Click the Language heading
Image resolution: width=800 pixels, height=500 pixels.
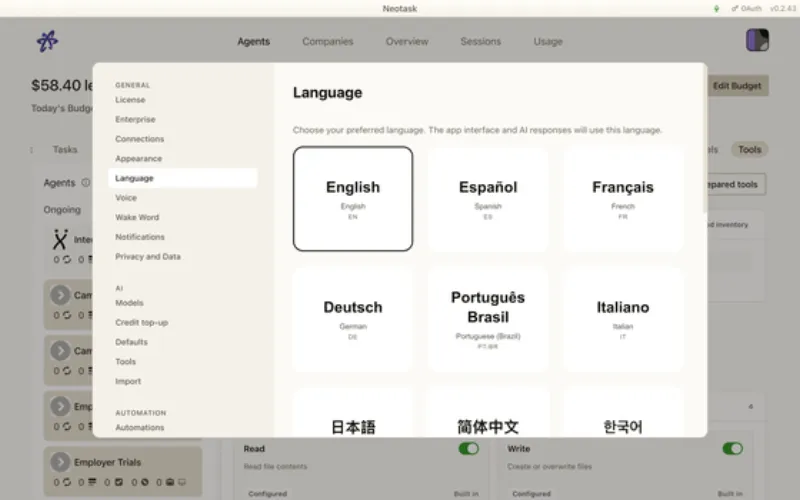tap(328, 93)
